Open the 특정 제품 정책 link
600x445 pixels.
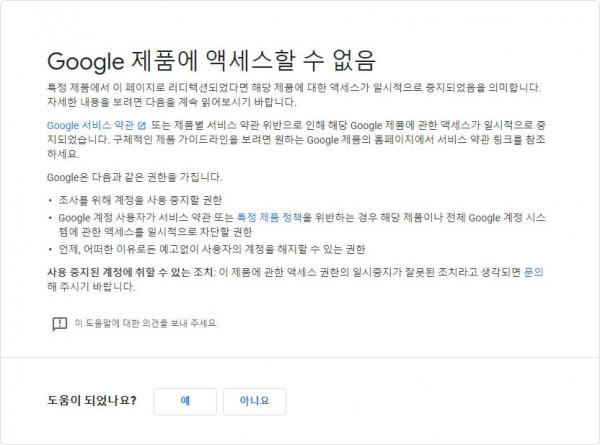click(x=269, y=218)
